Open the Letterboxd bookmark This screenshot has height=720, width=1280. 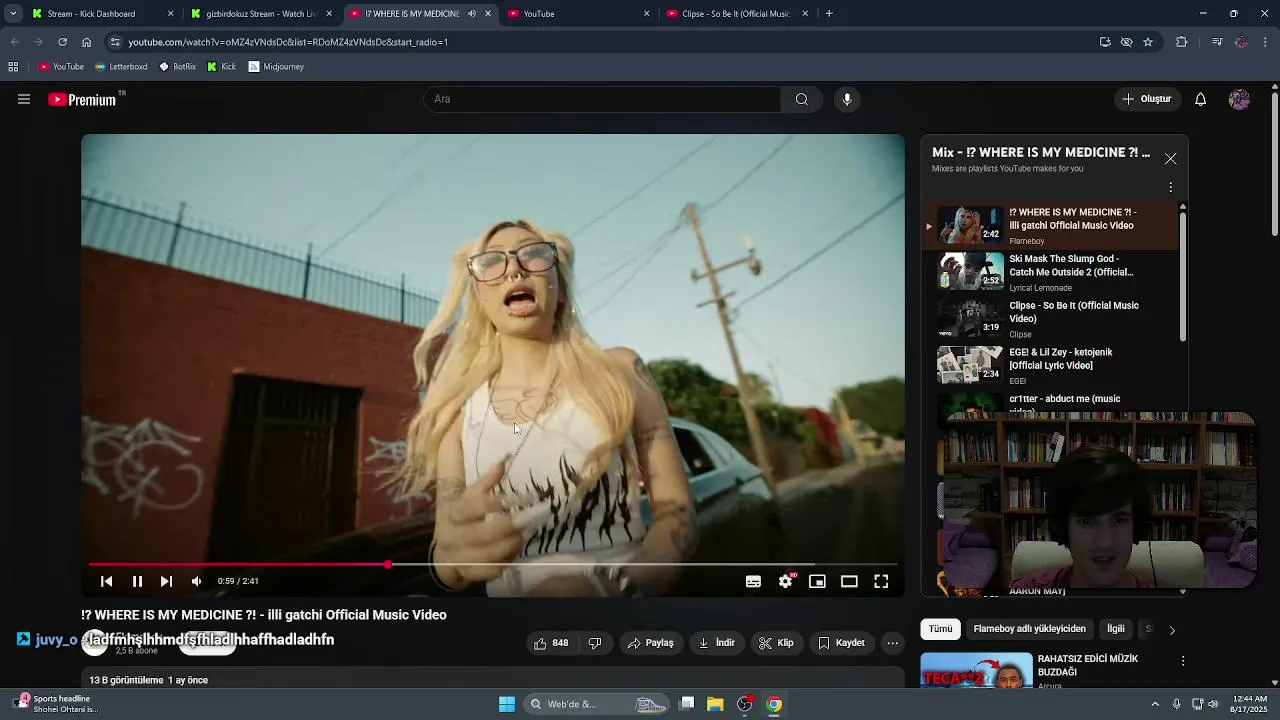[121, 67]
